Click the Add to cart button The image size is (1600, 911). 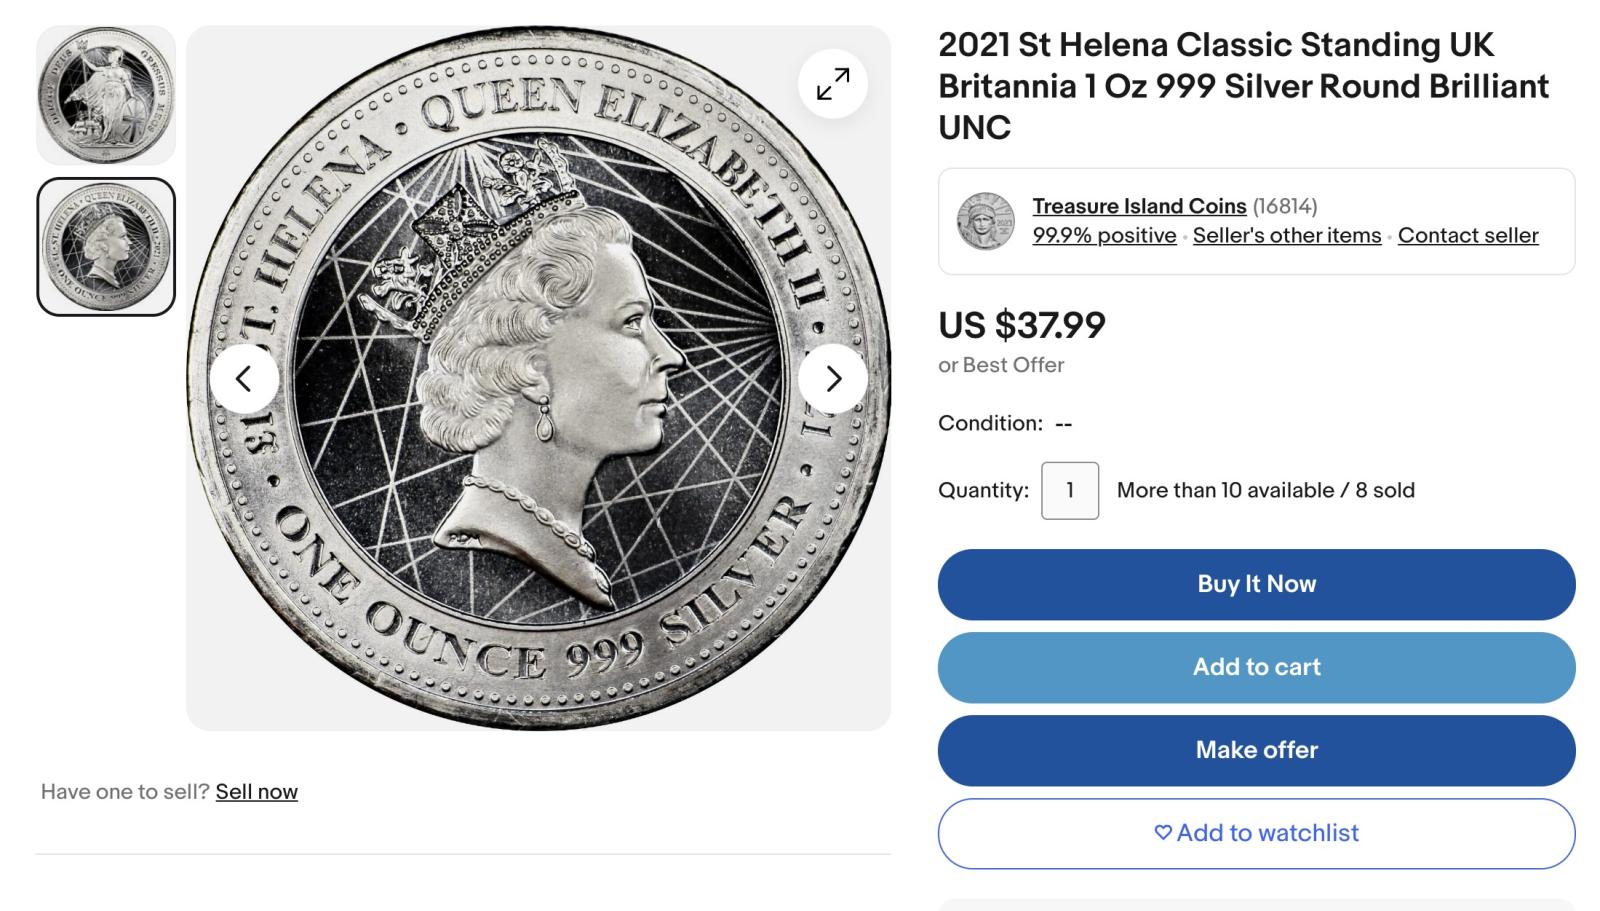point(1256,667)
